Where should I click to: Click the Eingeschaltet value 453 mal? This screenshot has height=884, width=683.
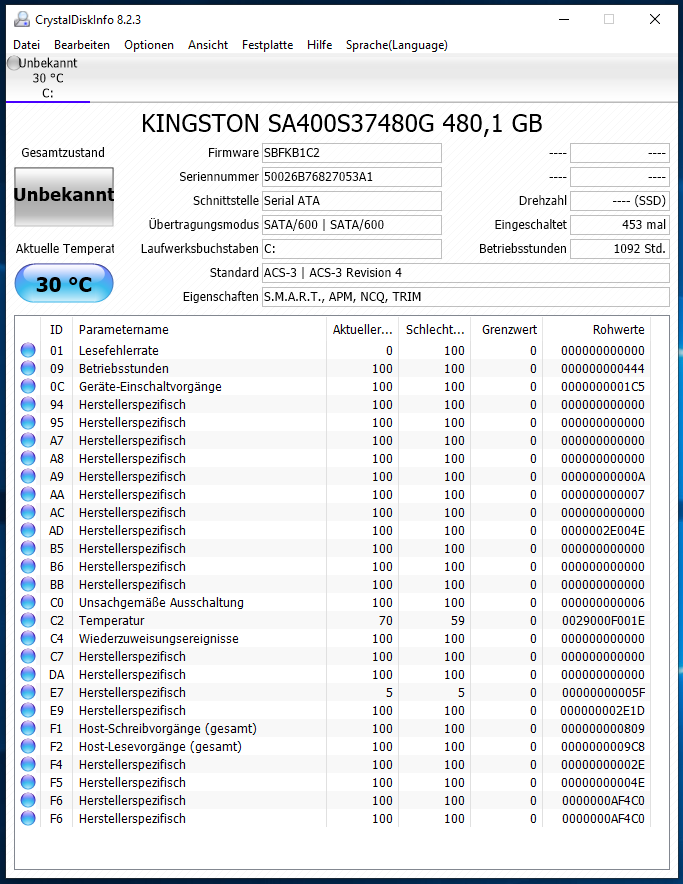[620, 225]
